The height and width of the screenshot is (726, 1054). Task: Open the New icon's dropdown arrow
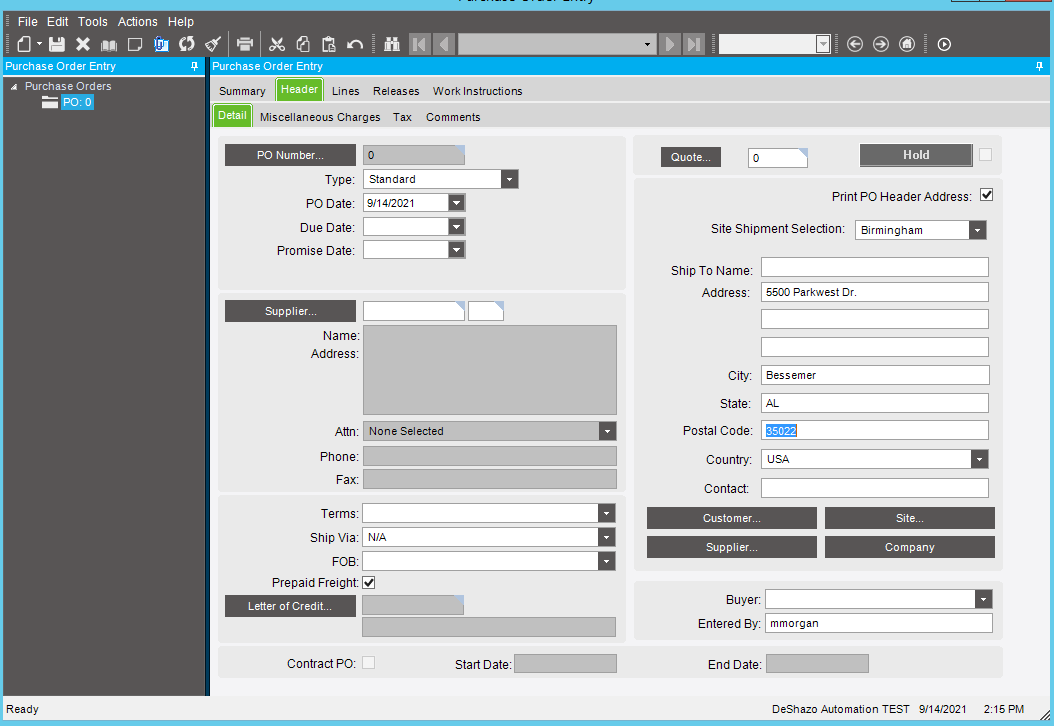tap(40, 44)
